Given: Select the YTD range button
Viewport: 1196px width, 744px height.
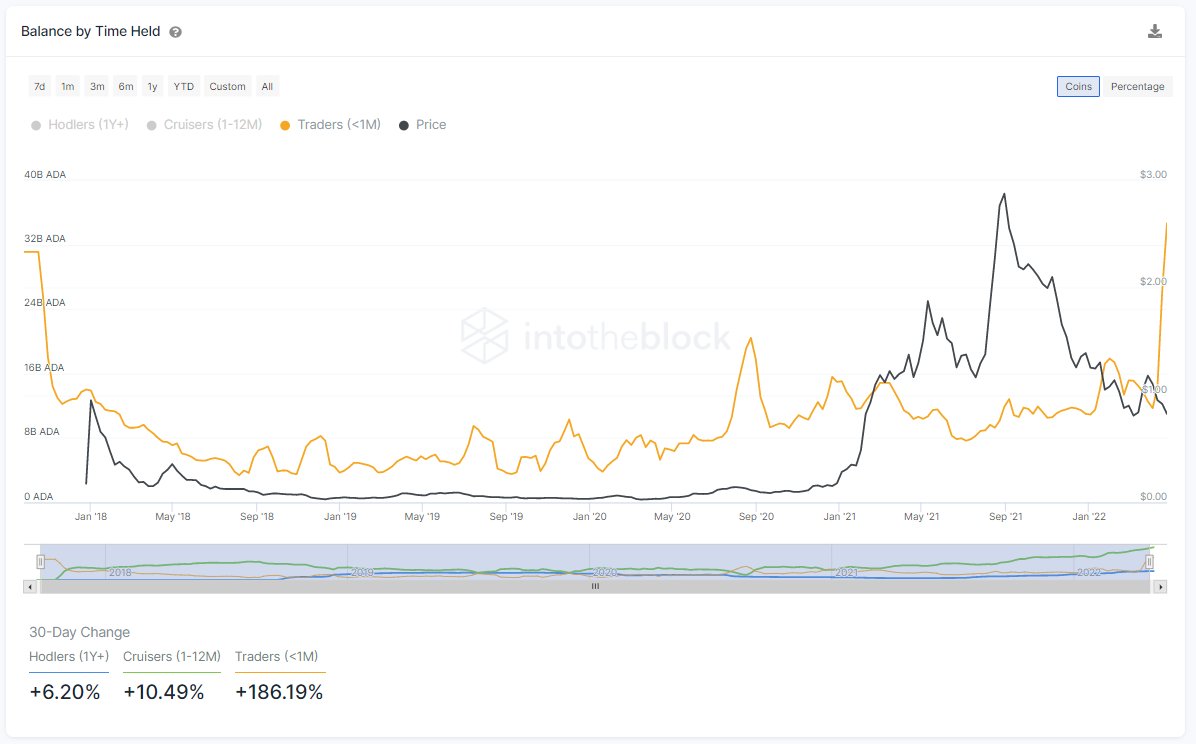Looking at the screenshot, I should (184, 87).
